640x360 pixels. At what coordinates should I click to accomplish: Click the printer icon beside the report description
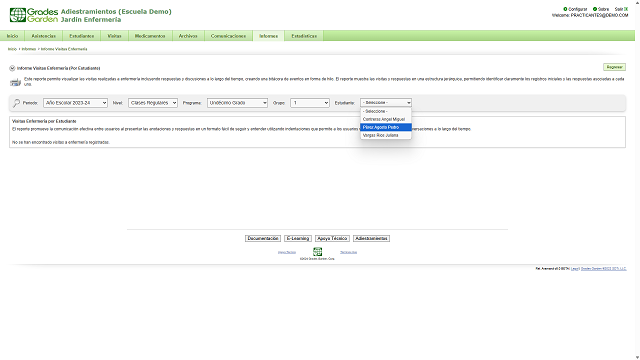(x=16, y=82)
